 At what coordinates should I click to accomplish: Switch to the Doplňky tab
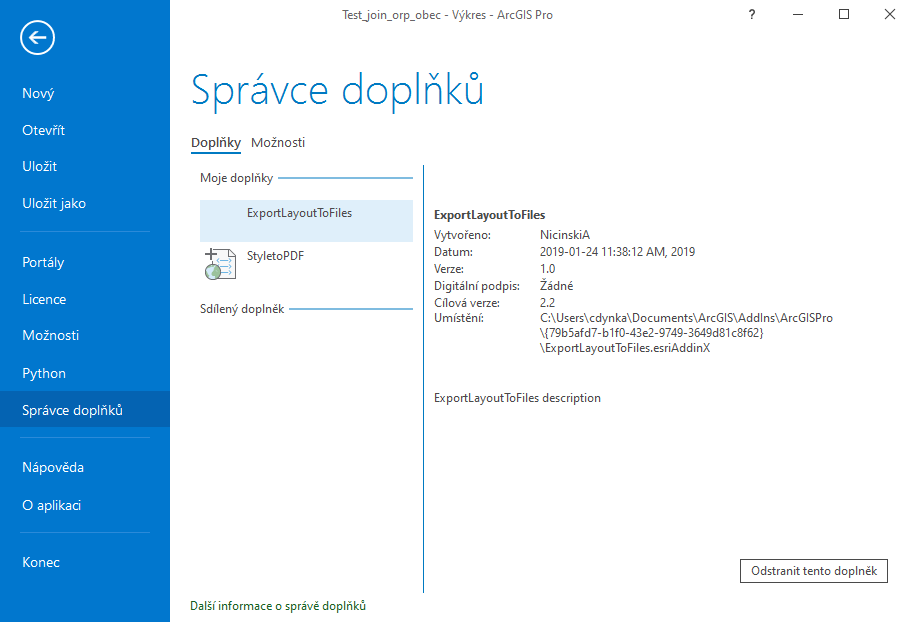[x=216, y=142]
